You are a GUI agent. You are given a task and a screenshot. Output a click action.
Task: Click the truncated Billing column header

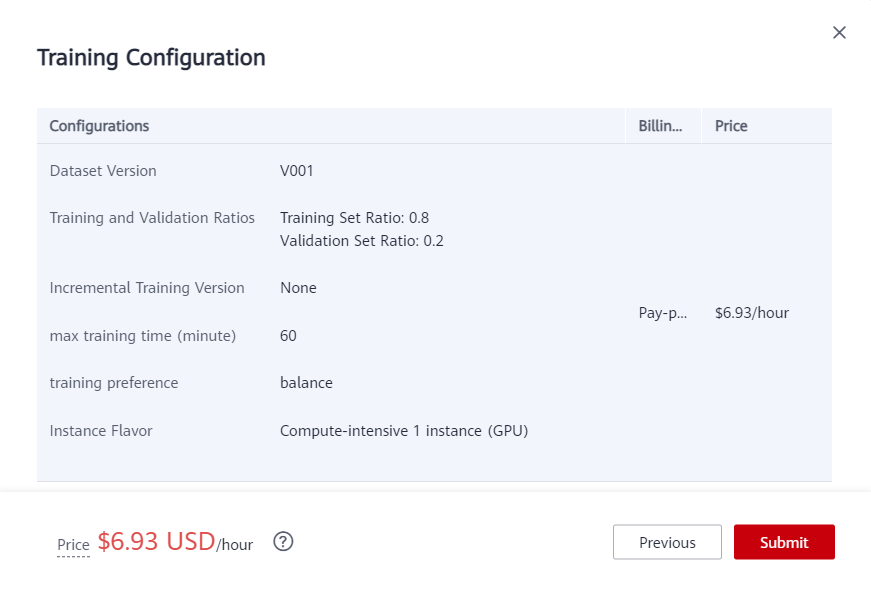pyautogui.click(x=660, y=126)
